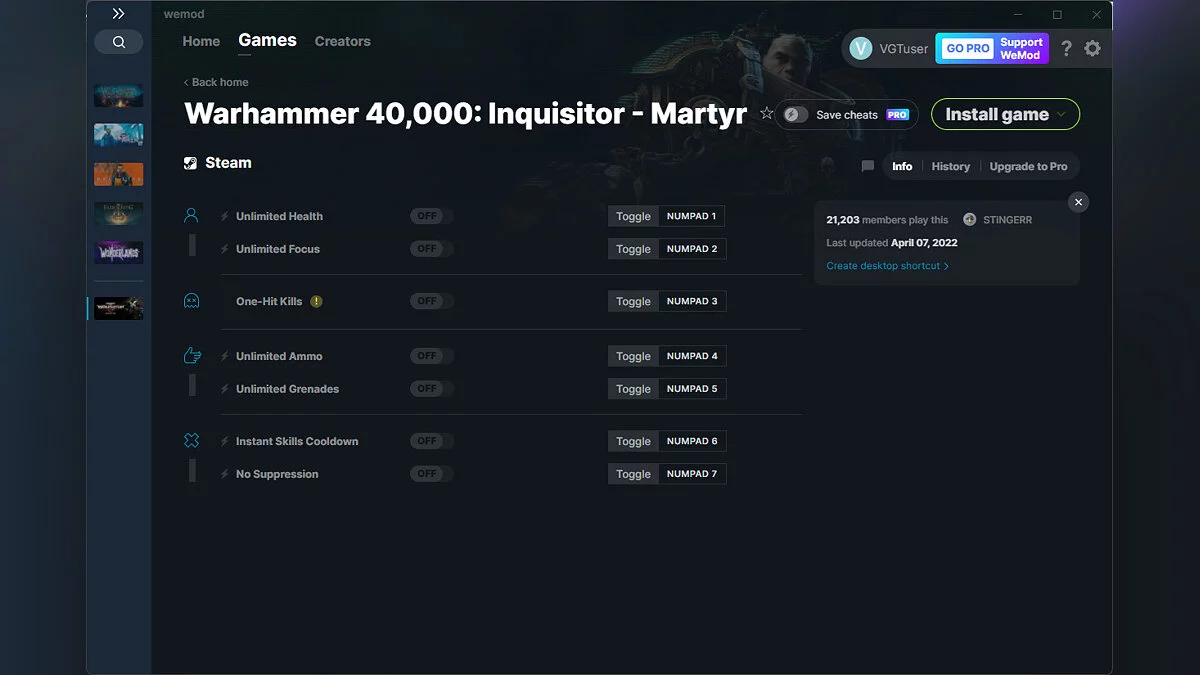The height and width of the screenshot is (675, 1200).
Task: Open the chat icon next to Info
Action: point(867,166)
